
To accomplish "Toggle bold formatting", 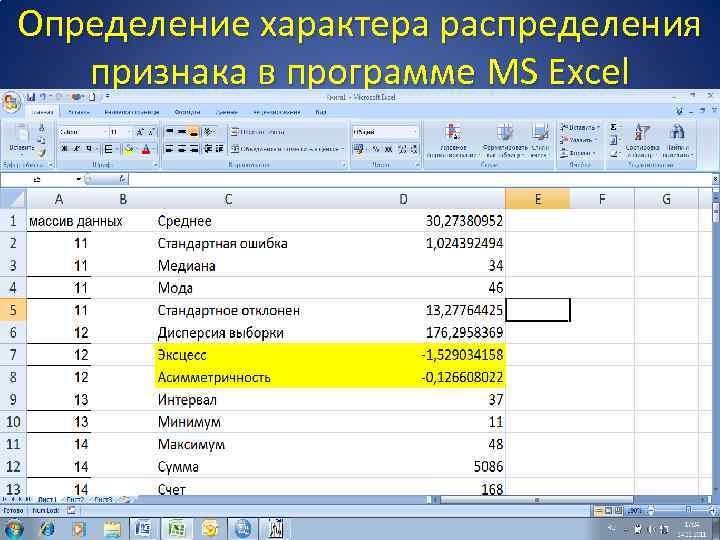I will tap(65, 149).
